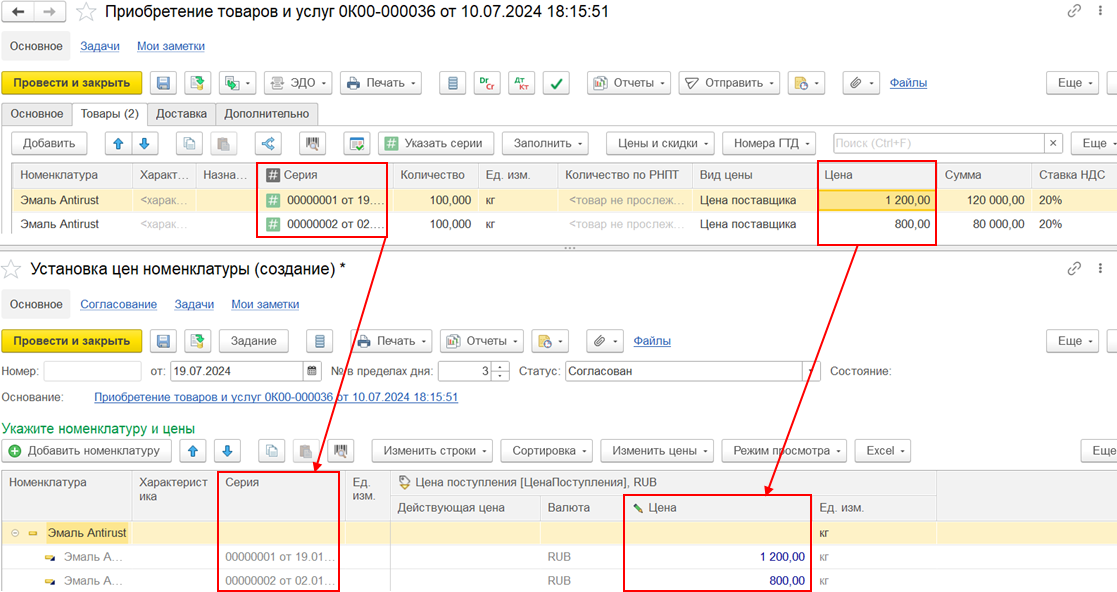
Task: Toggle favorite star for Приобретение товаров document
Action: (x=87, y=13)
